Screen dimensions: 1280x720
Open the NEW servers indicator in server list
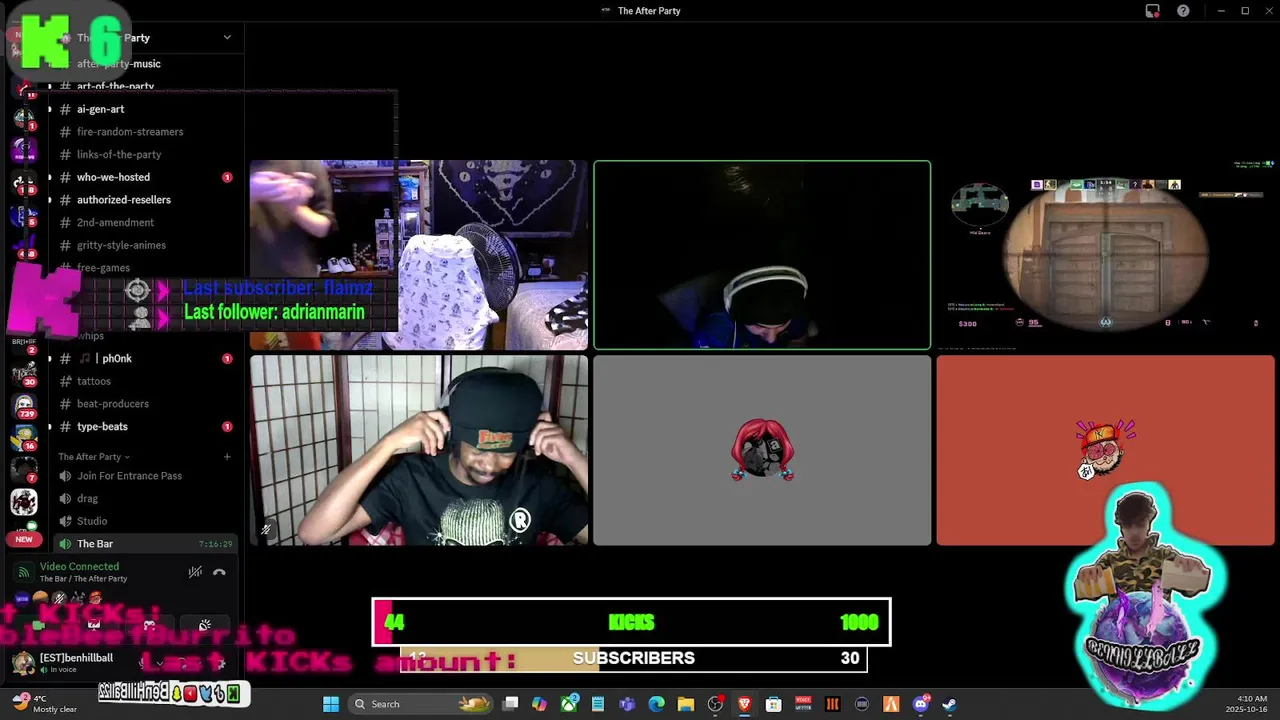click(x=24, y=539)
